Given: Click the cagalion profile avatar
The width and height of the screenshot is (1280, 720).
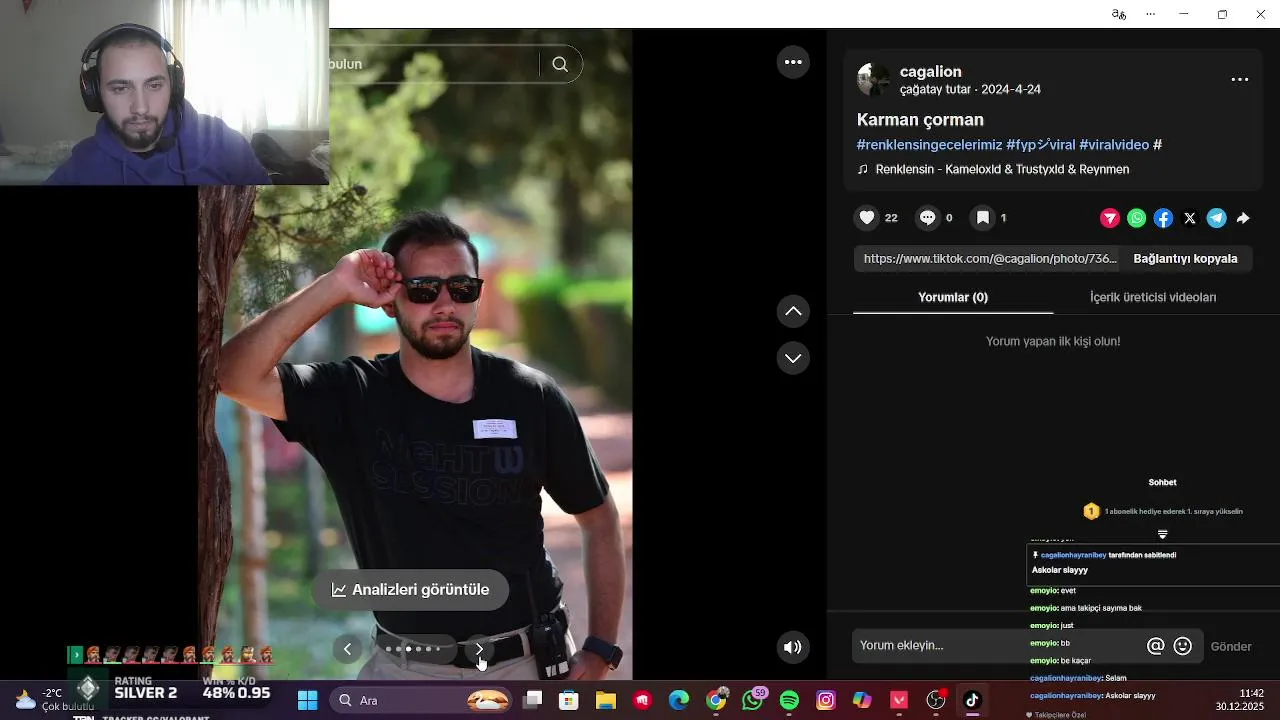Looking at the screenshot, I should [x=873, y=80].
